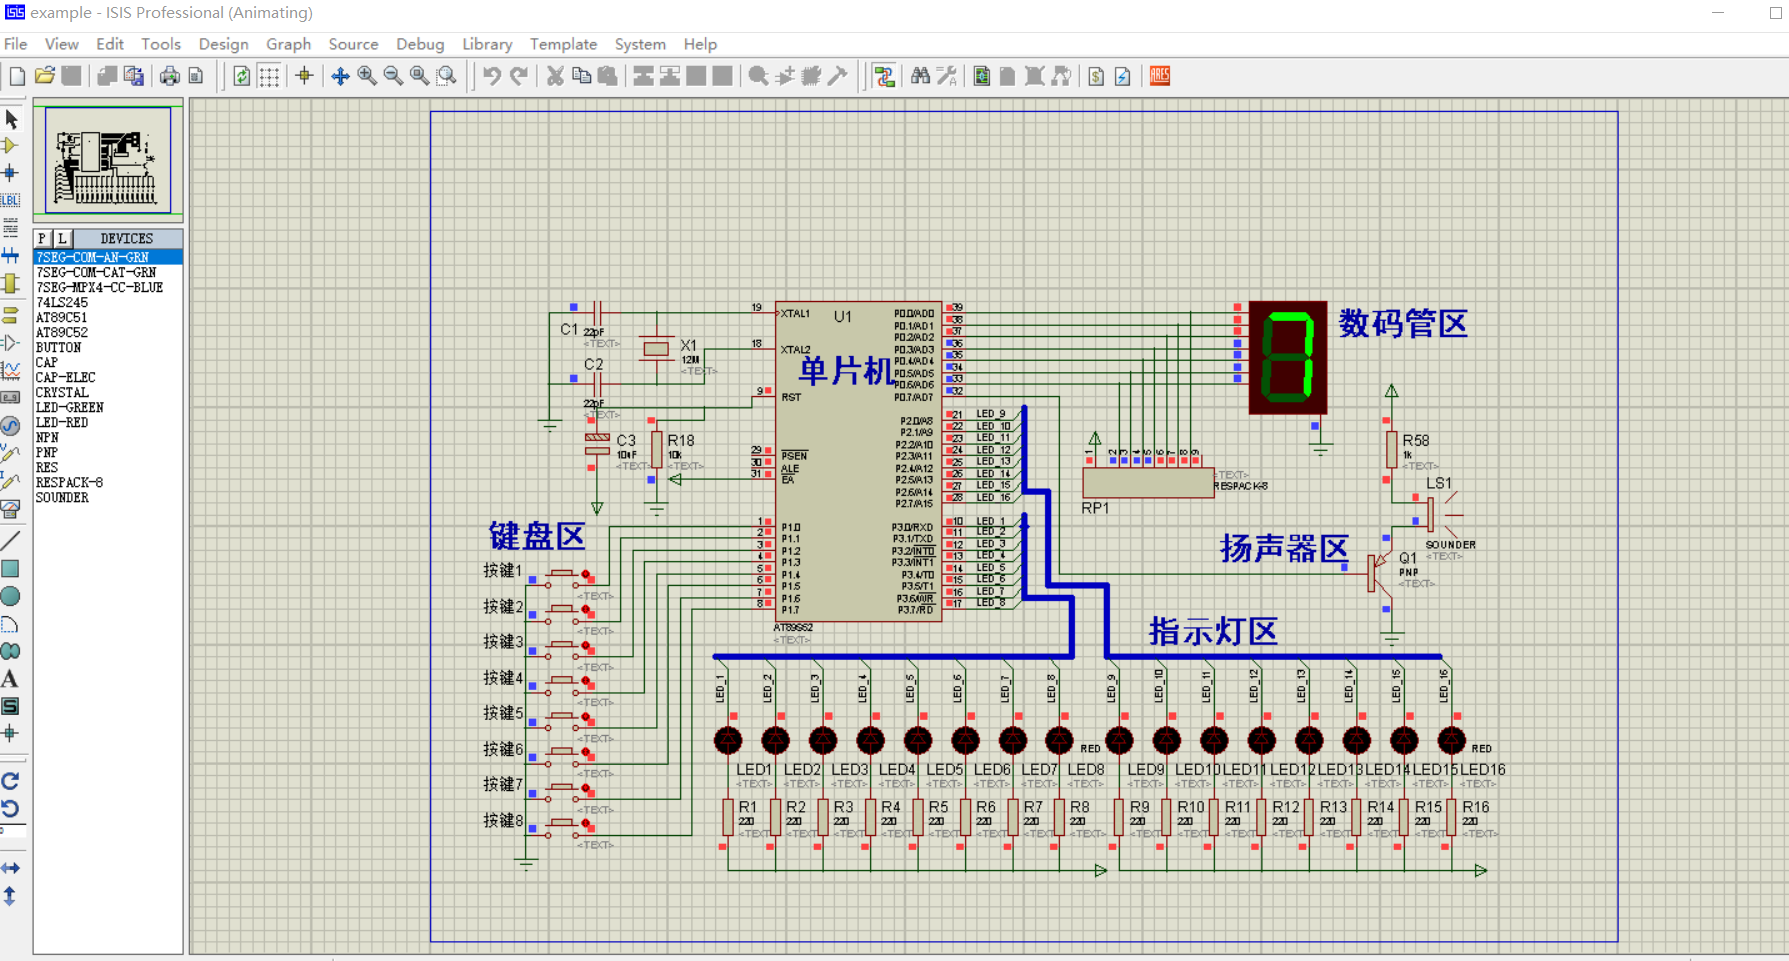Click the binoculars search and tag icon

point(920,76)
